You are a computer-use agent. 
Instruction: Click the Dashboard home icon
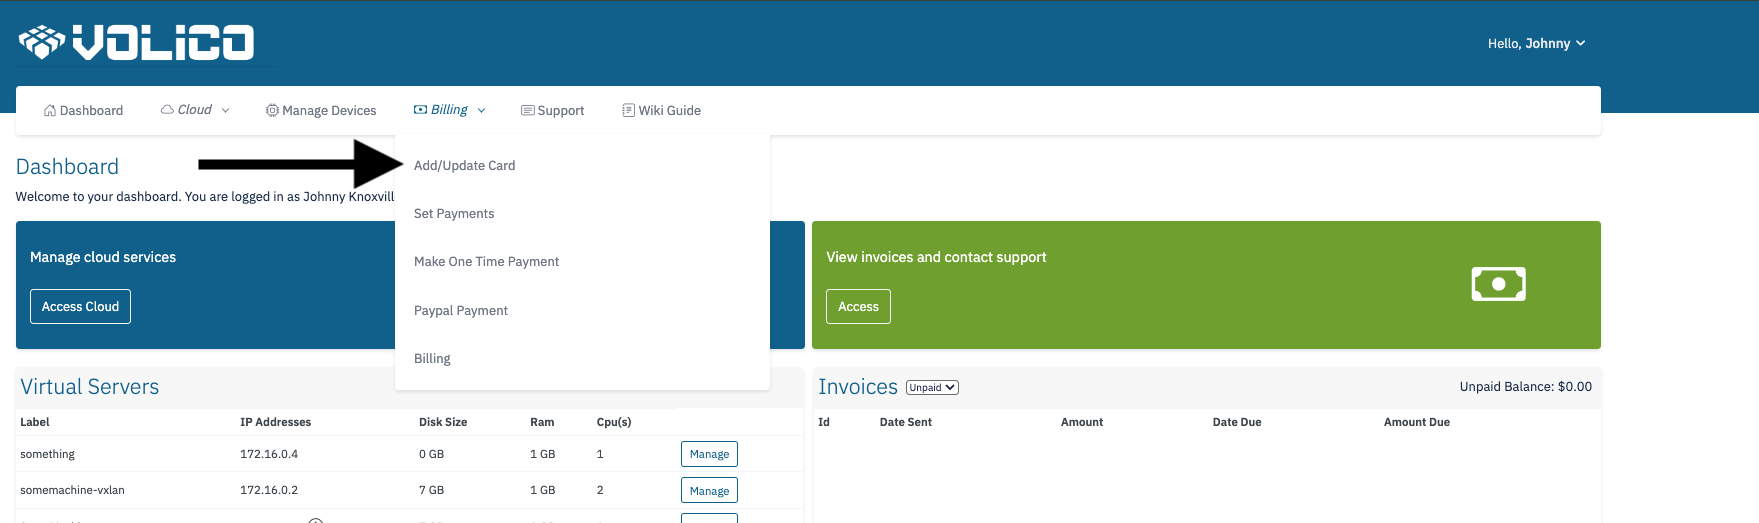pyautogui.click(x=50, y=111)
